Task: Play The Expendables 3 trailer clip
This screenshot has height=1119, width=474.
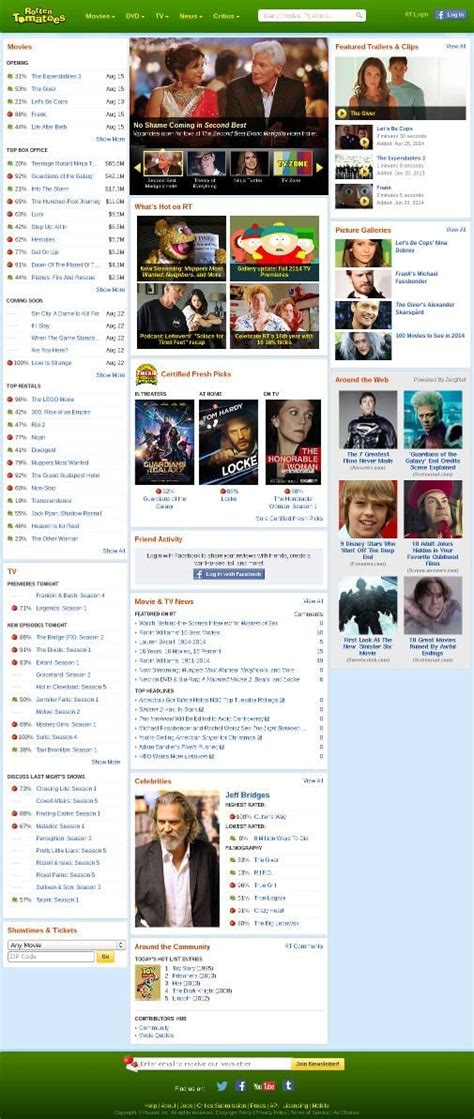Action: [365, 171]
